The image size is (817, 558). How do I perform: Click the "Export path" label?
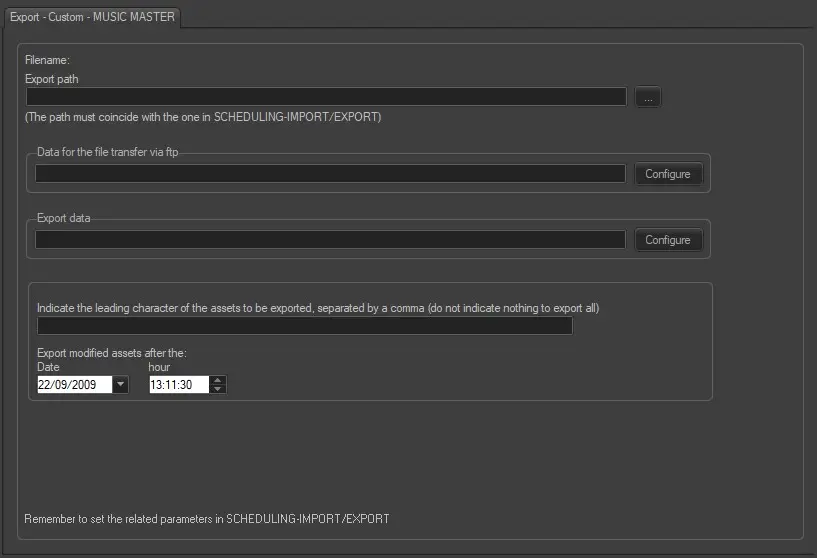tap(52, 78)
